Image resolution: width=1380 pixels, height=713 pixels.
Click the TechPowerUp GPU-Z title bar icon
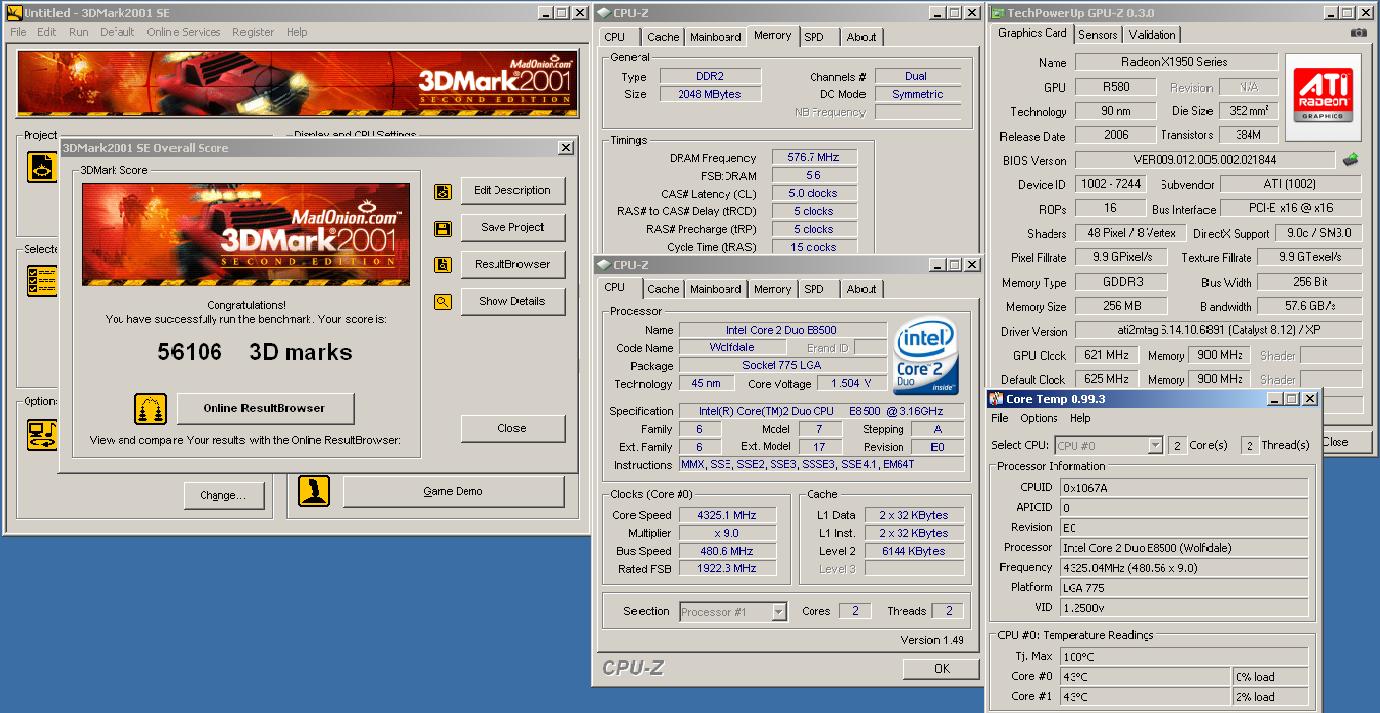[996, 12]
